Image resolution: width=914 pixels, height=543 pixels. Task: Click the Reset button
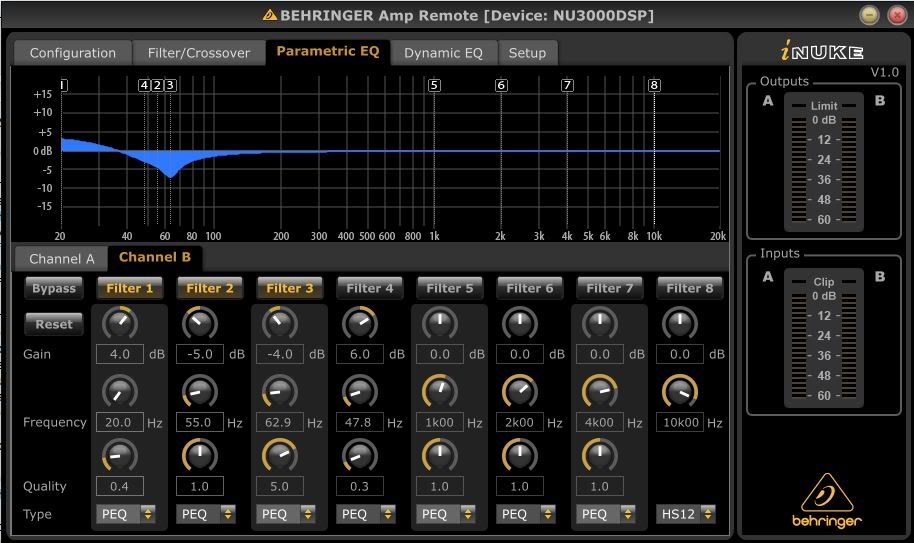click(54, 325)
